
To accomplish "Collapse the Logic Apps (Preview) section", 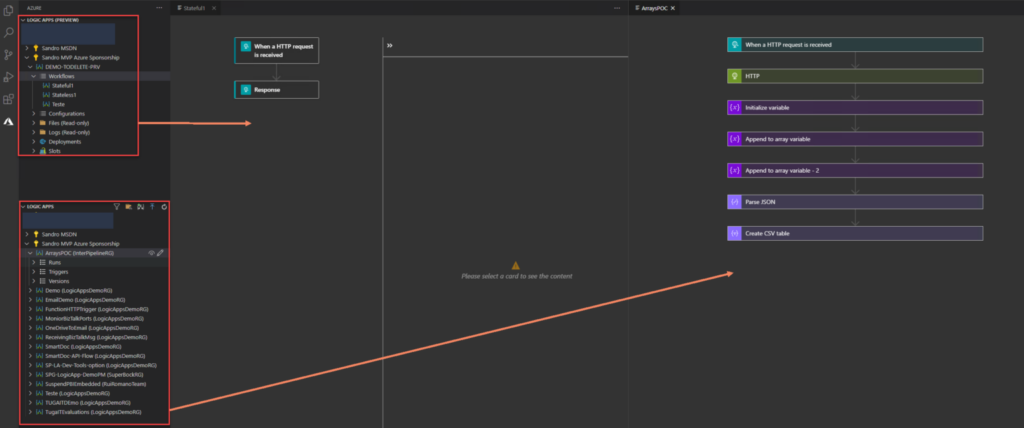I will tap(22, 20).
